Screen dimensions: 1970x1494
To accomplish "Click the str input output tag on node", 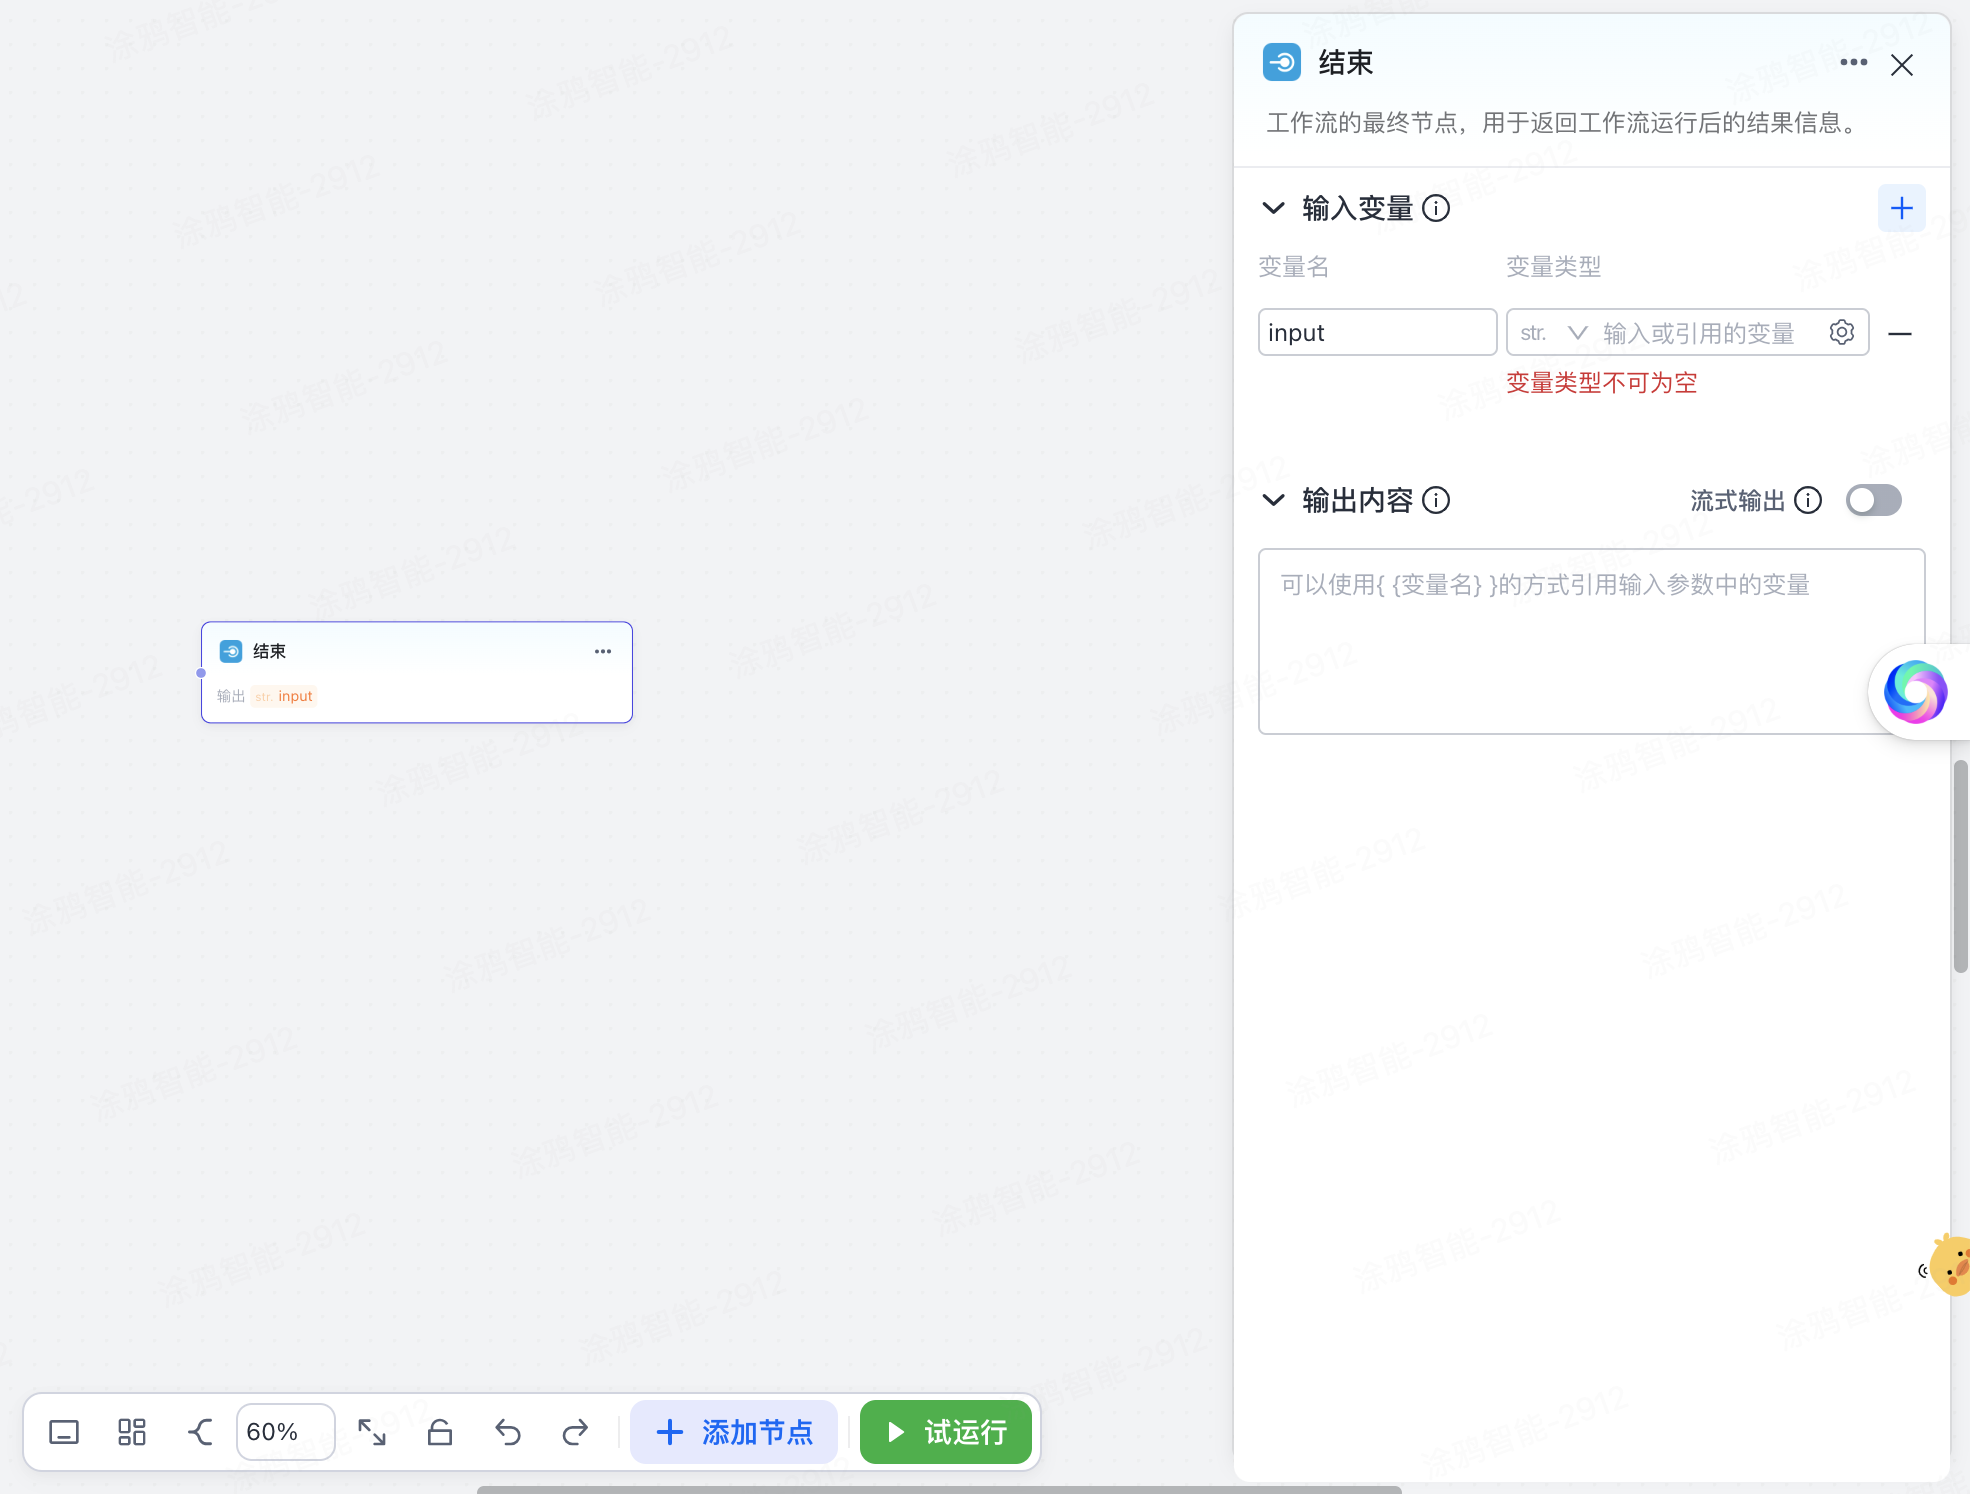I will (284, 696).
